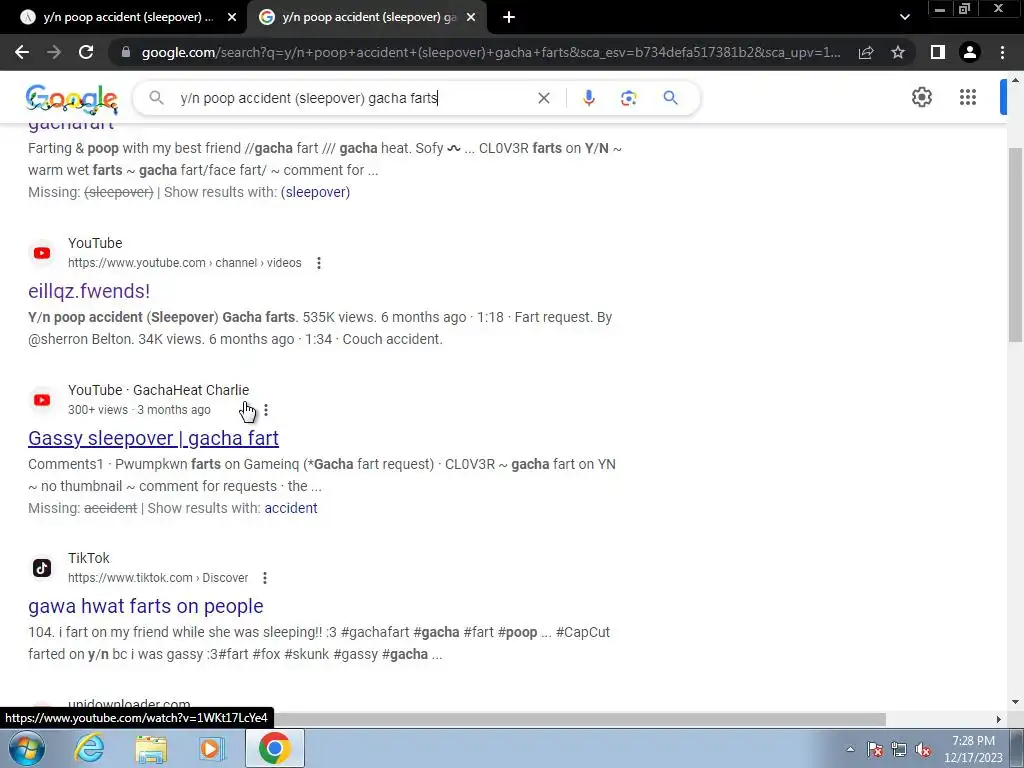
Task: Reload the page with refresh icon
Action: 86,52
